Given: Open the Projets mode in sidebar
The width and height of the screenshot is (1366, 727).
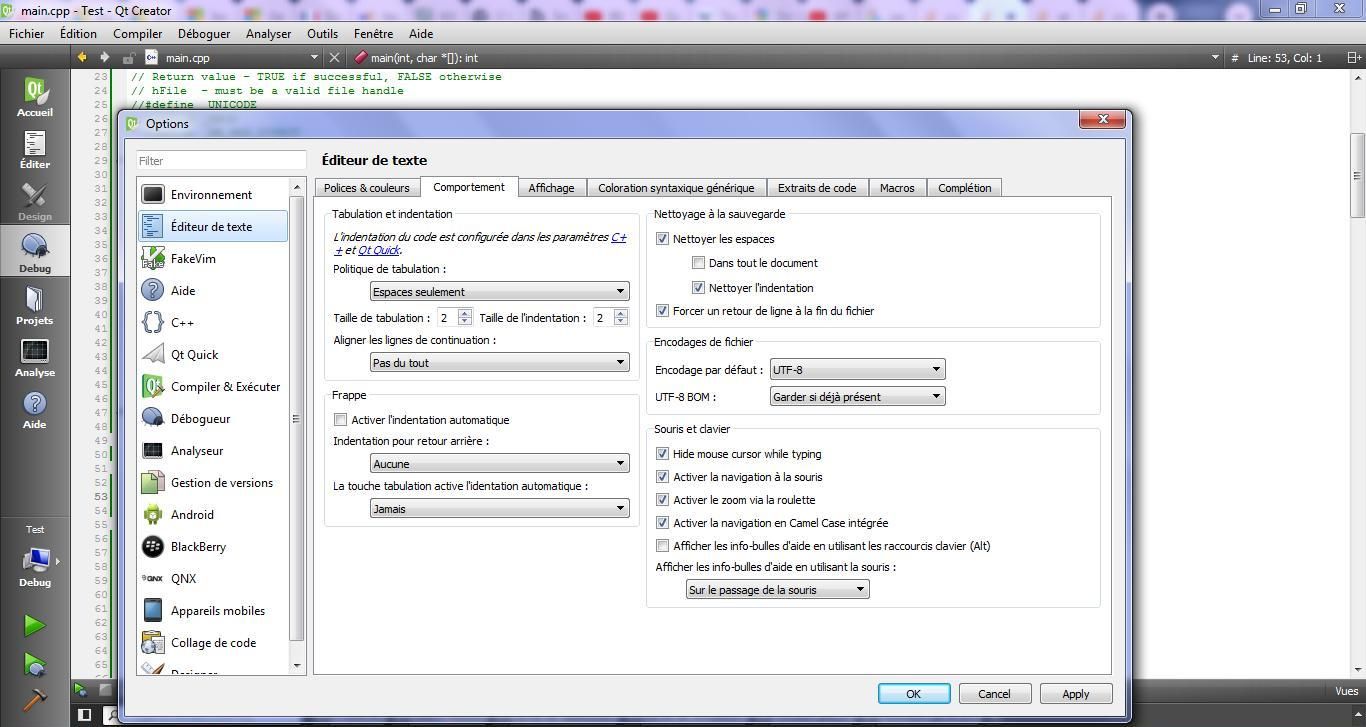Looking at the screenshot, I should (x=34, y=306).
